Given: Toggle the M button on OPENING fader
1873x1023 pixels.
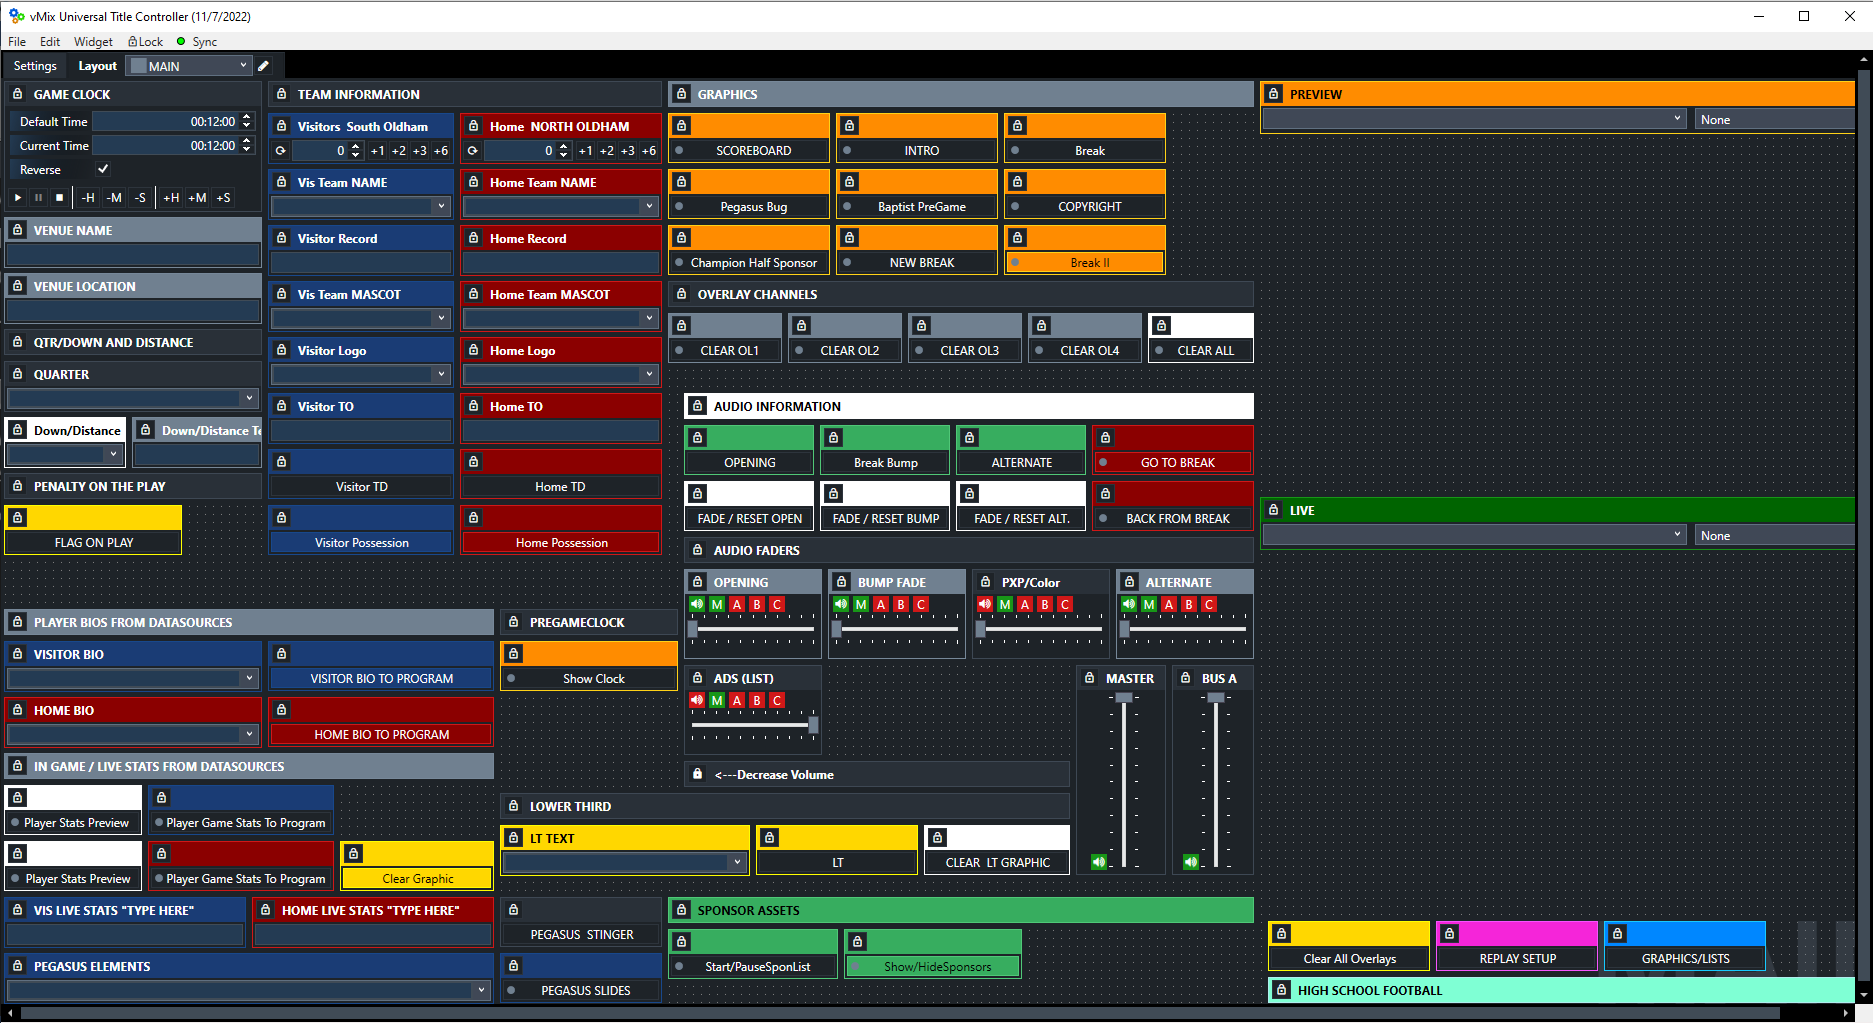Looking at the screenshot, I should pyautogui.click(x=717, y=604).
